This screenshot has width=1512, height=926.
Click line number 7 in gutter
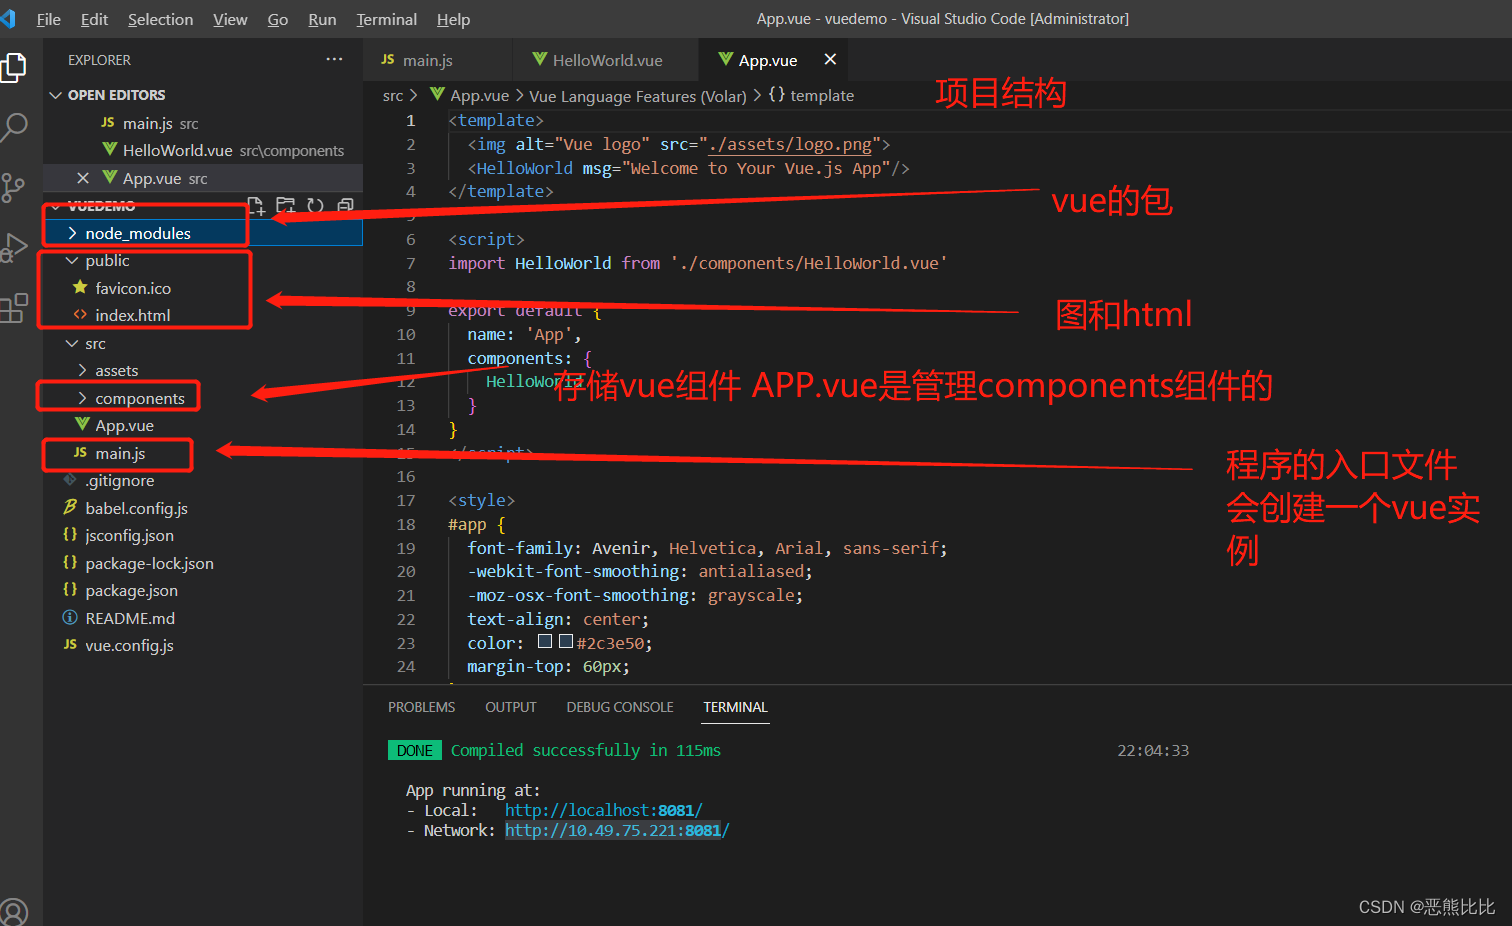410,263
